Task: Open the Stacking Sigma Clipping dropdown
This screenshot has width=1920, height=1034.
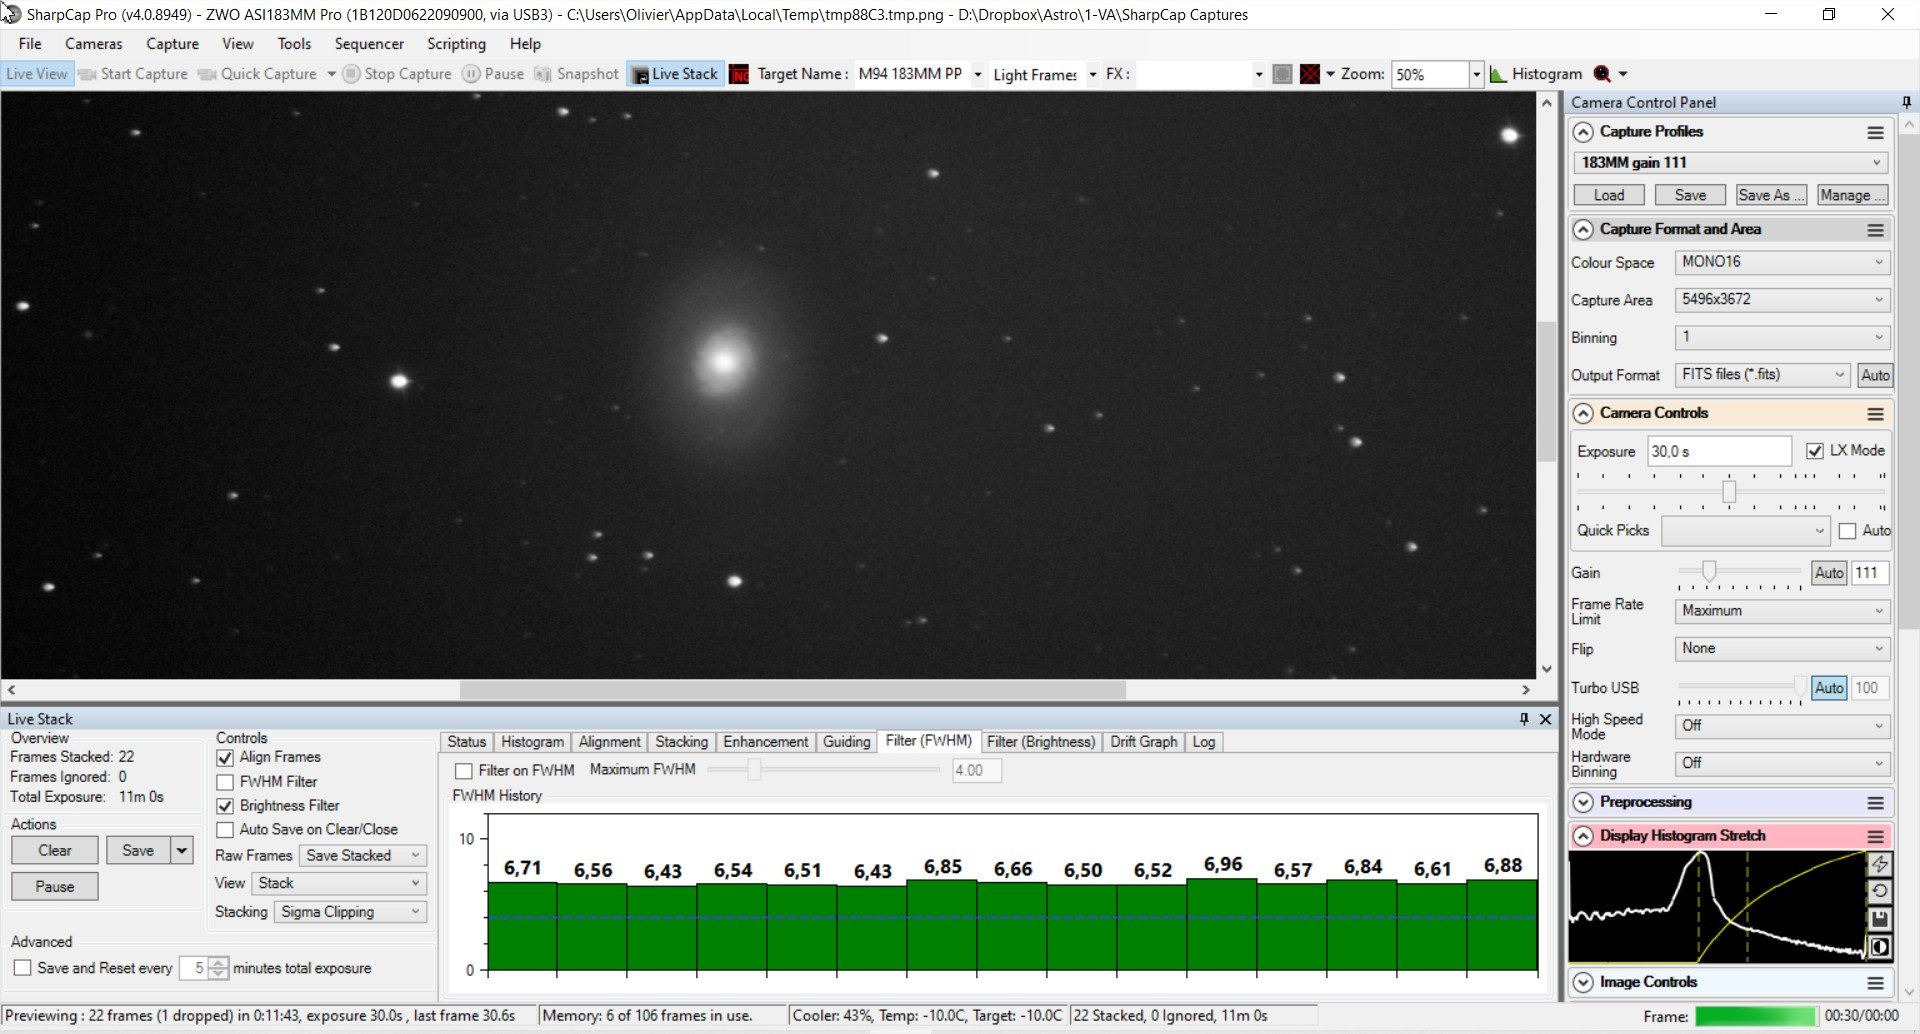Action: [x=351, y=912]
